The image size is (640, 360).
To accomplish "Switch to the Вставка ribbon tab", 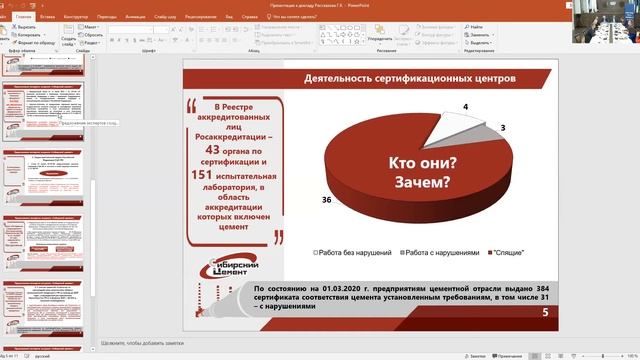I will coord(47,17).
